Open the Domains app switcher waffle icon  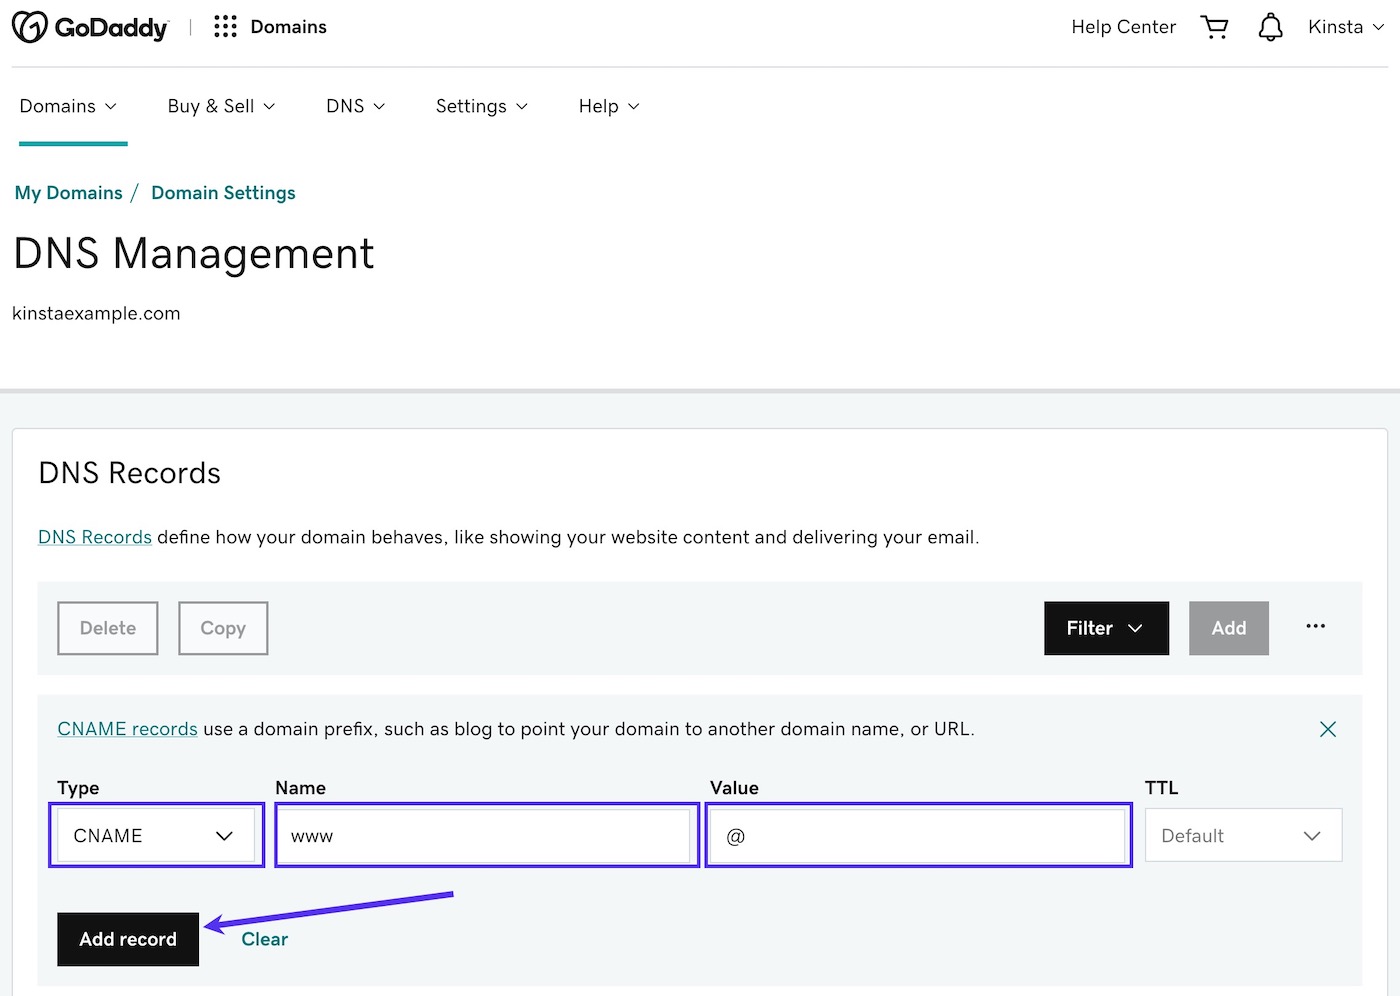click(x=224, y=26)
